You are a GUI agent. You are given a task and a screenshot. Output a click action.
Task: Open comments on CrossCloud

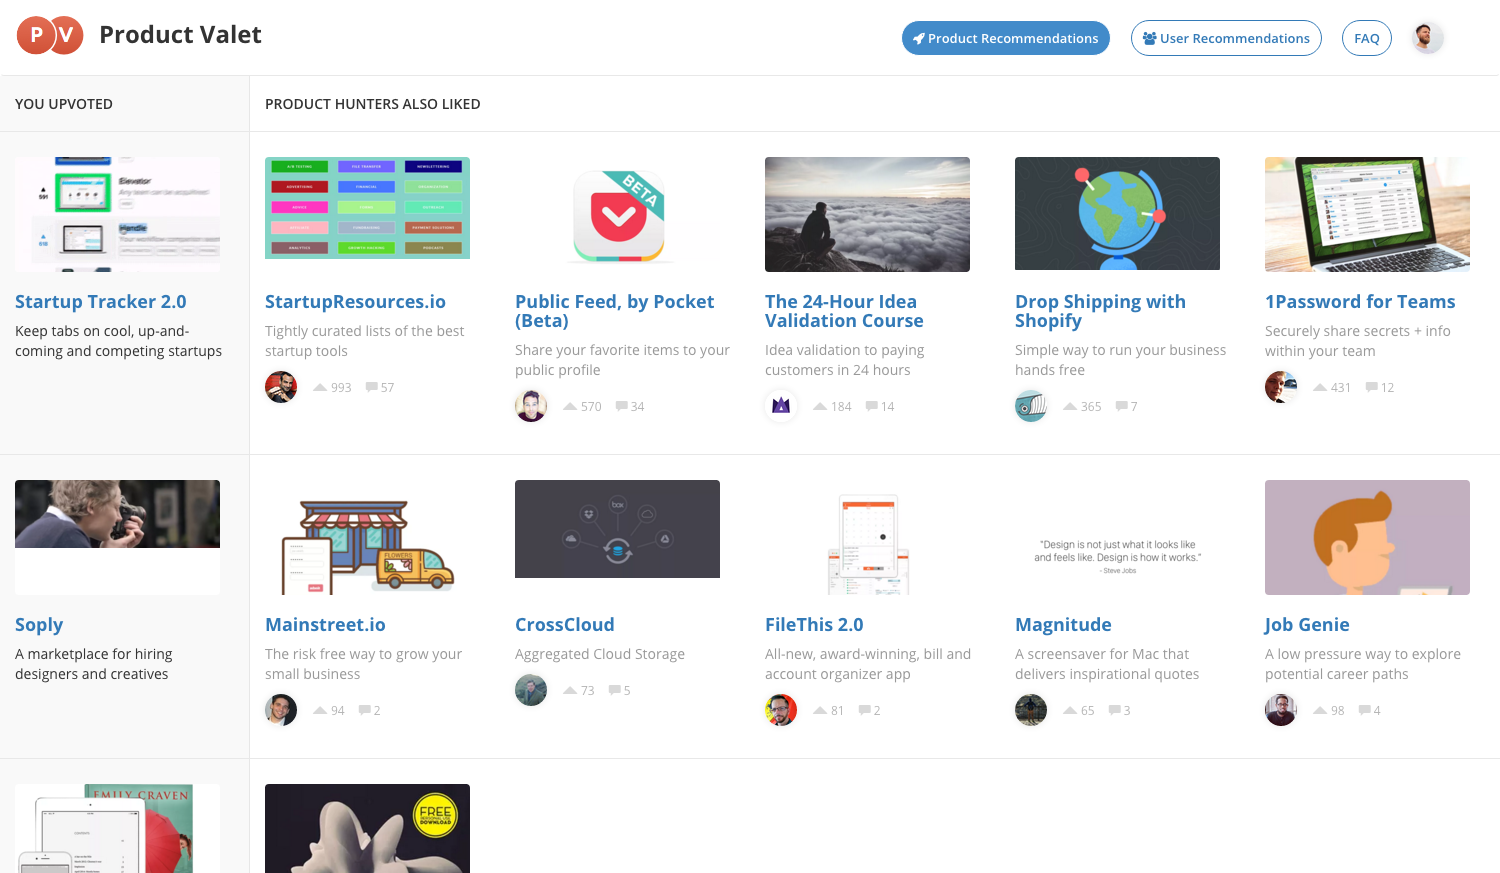pyautogui.click(x=614, y=690)
